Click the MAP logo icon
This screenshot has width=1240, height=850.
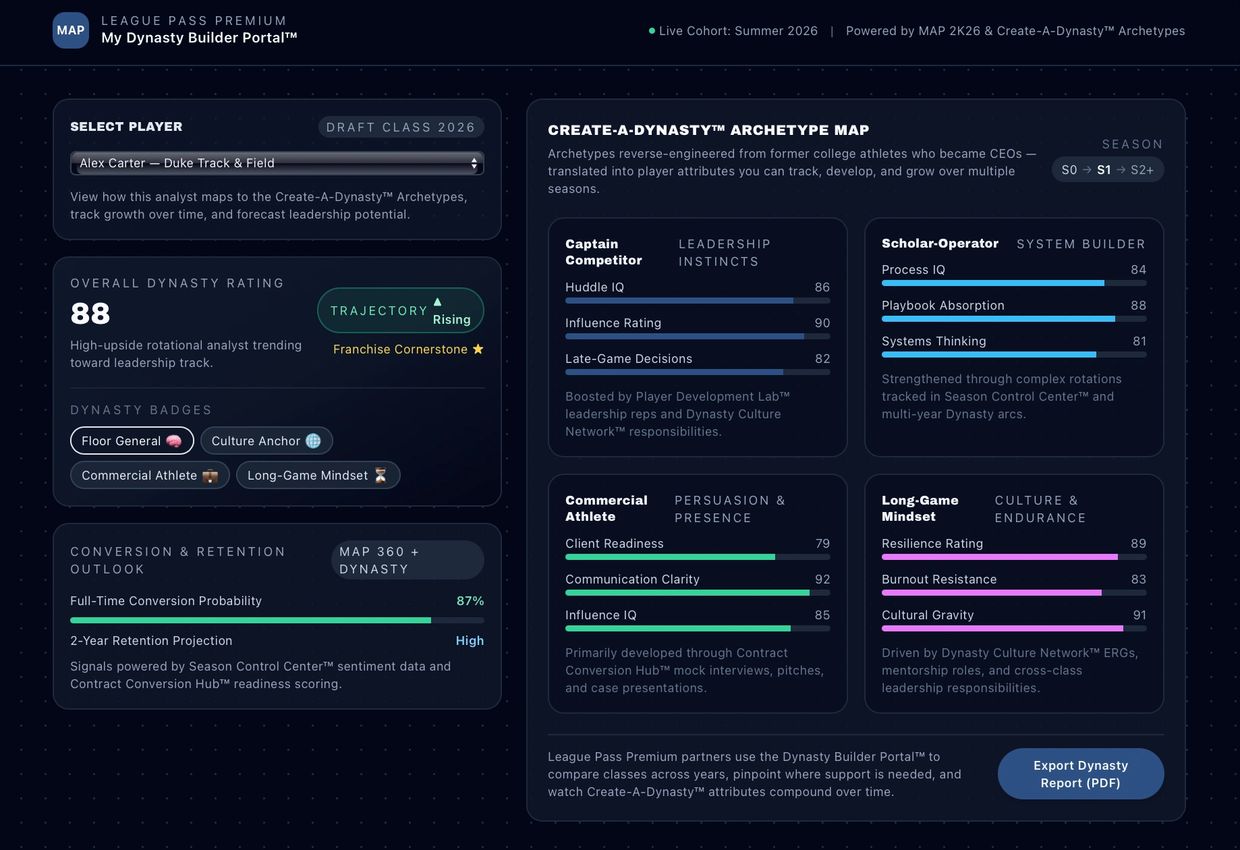(70, 30)
